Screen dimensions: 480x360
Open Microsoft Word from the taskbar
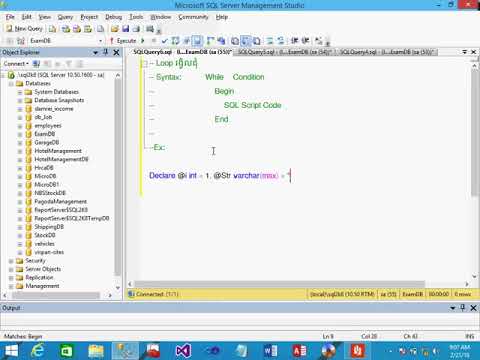click(x=270, y=351)
